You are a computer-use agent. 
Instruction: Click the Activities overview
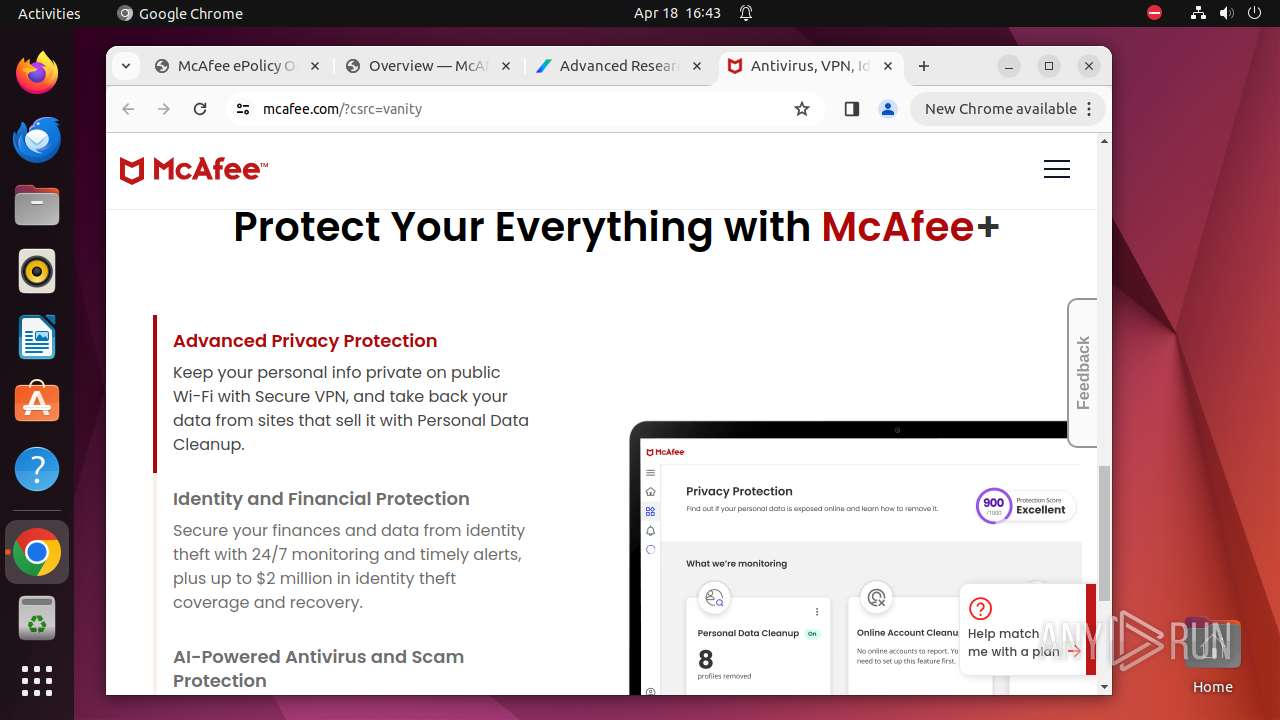coord(49,13)
